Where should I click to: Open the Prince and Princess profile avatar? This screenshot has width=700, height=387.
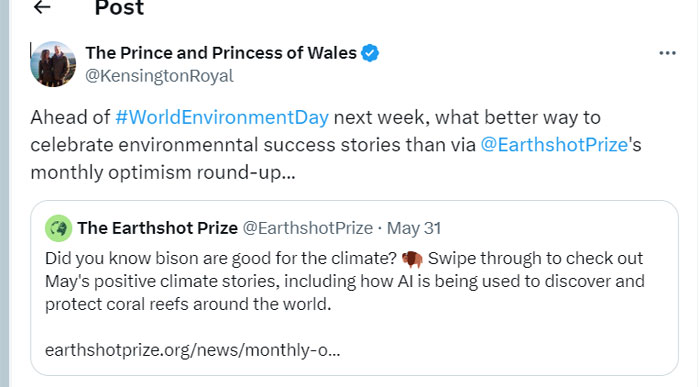[53, 64]
